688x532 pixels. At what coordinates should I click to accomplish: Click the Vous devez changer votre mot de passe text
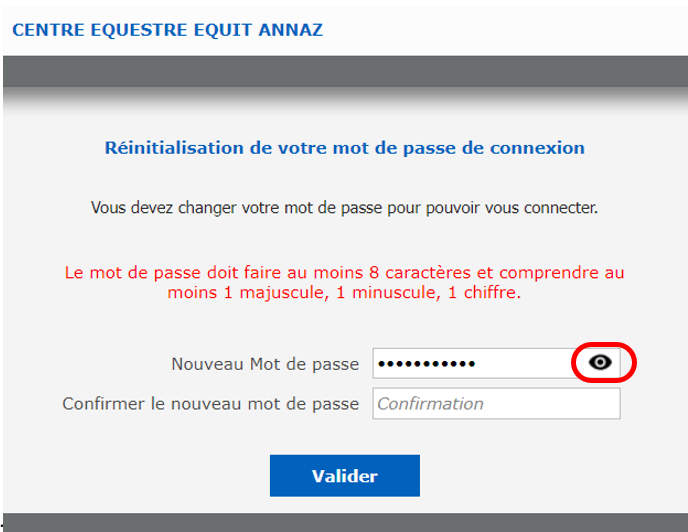[x=344, y=208]
